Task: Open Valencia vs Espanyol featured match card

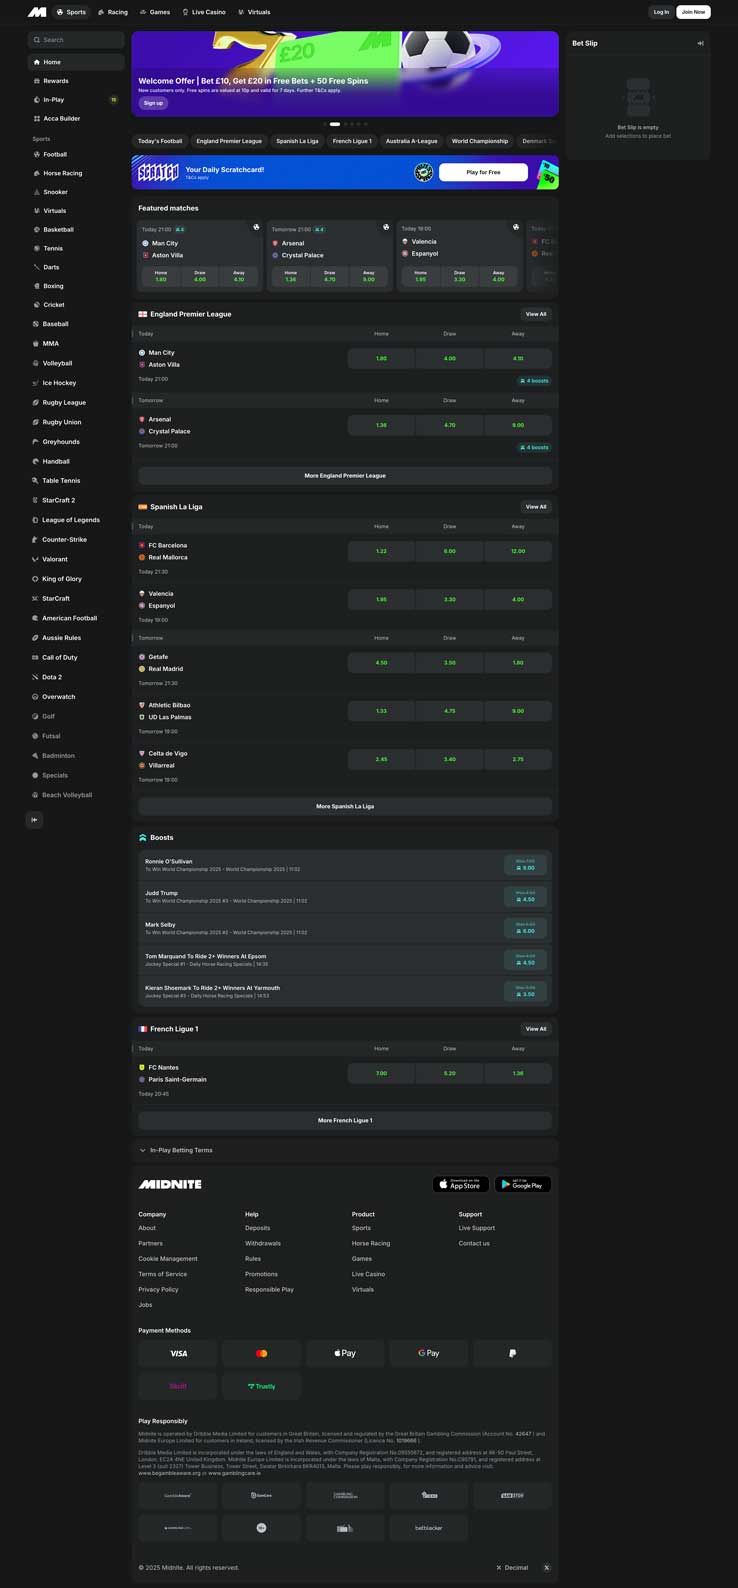Action: [458, 256]
